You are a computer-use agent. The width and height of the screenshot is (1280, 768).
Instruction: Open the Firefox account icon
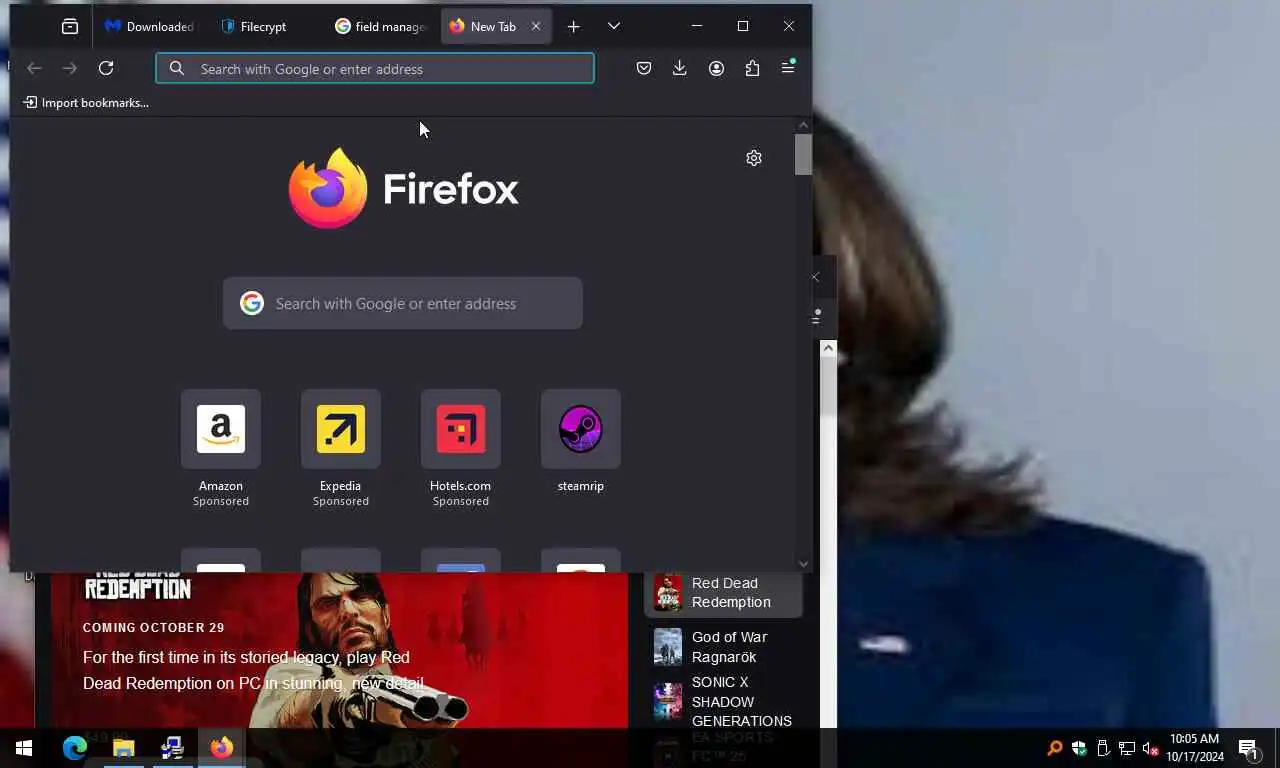pyautogui.click(x=716, y=68)
